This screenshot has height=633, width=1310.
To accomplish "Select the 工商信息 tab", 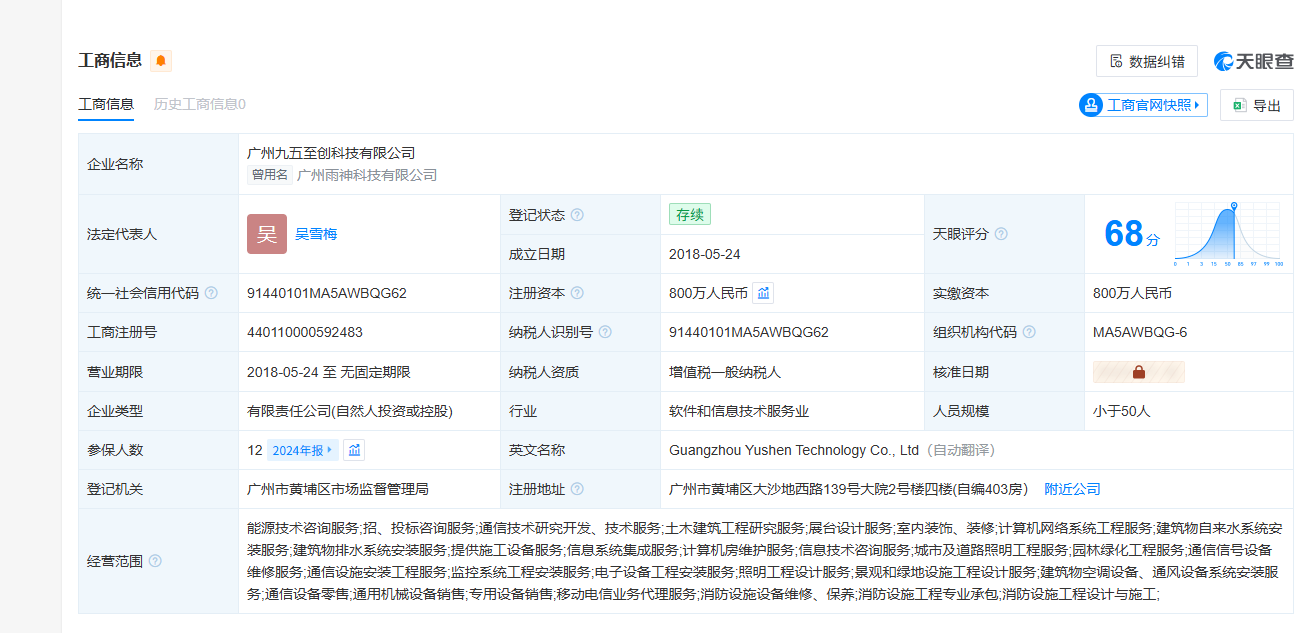I will (x=106, y=104).
